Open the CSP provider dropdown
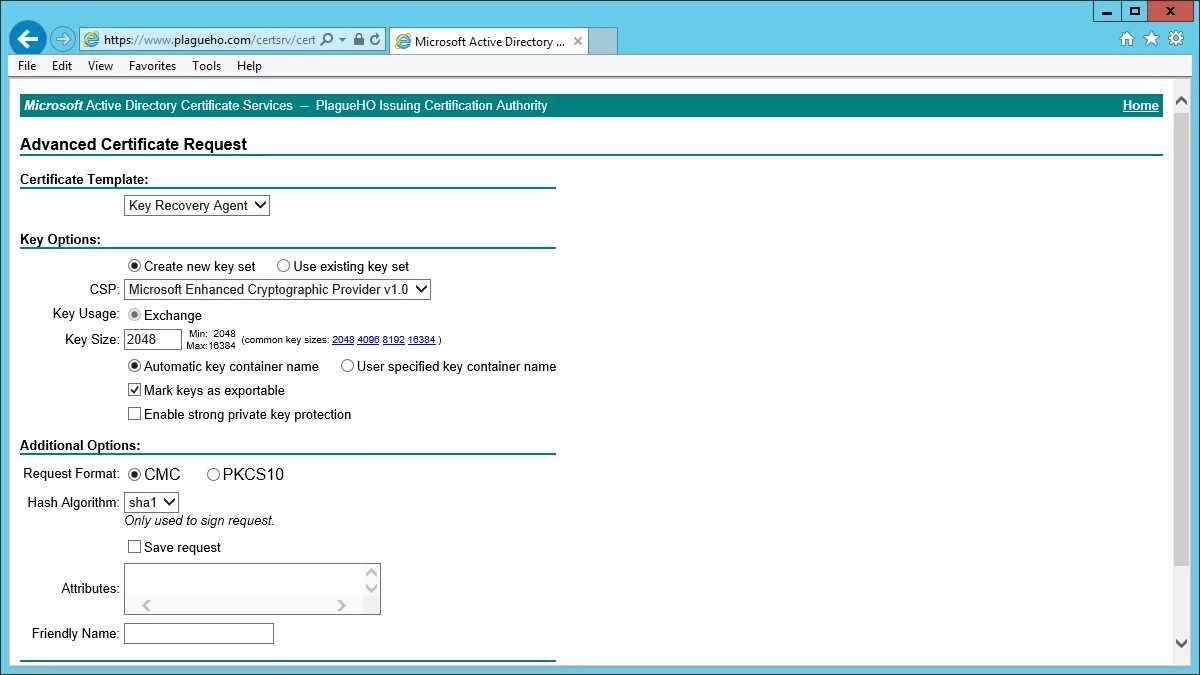 click(277, 289)
